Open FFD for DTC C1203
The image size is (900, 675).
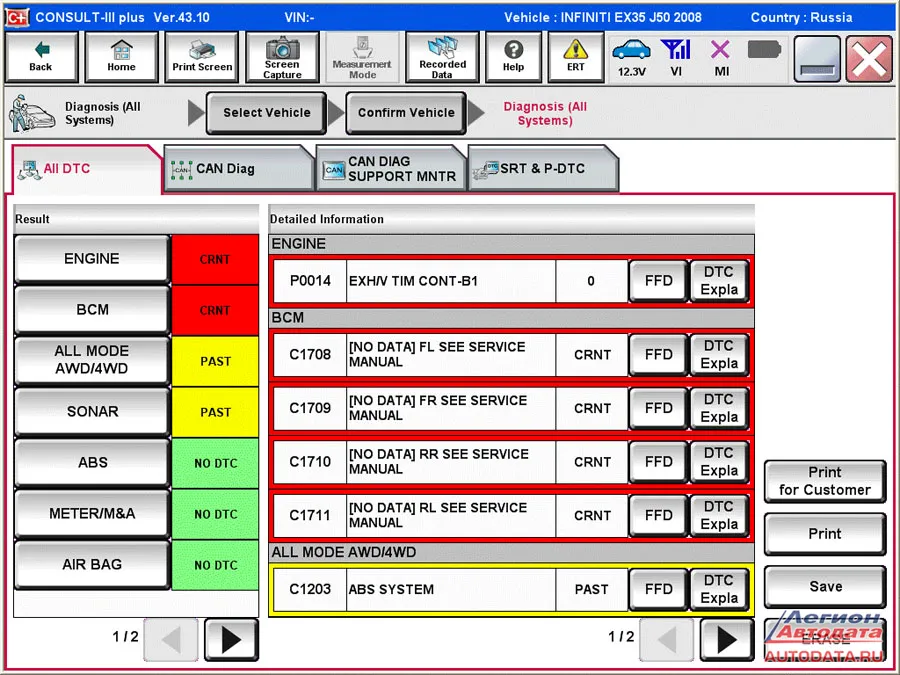[x=658, y=589]
